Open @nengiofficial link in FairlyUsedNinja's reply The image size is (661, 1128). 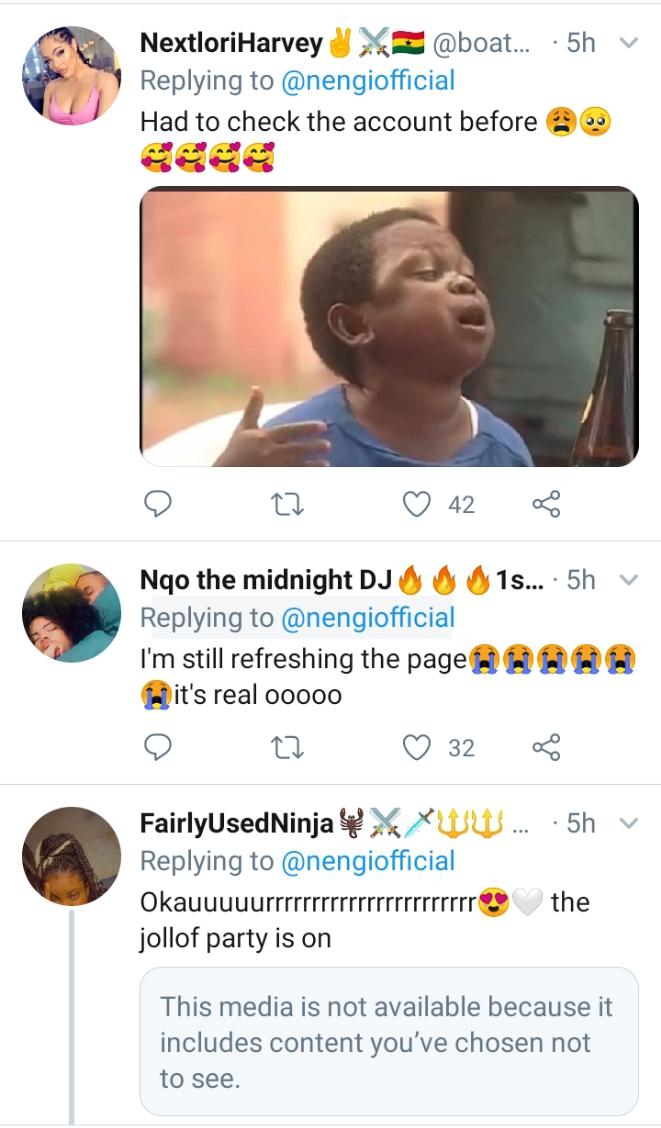367,861
